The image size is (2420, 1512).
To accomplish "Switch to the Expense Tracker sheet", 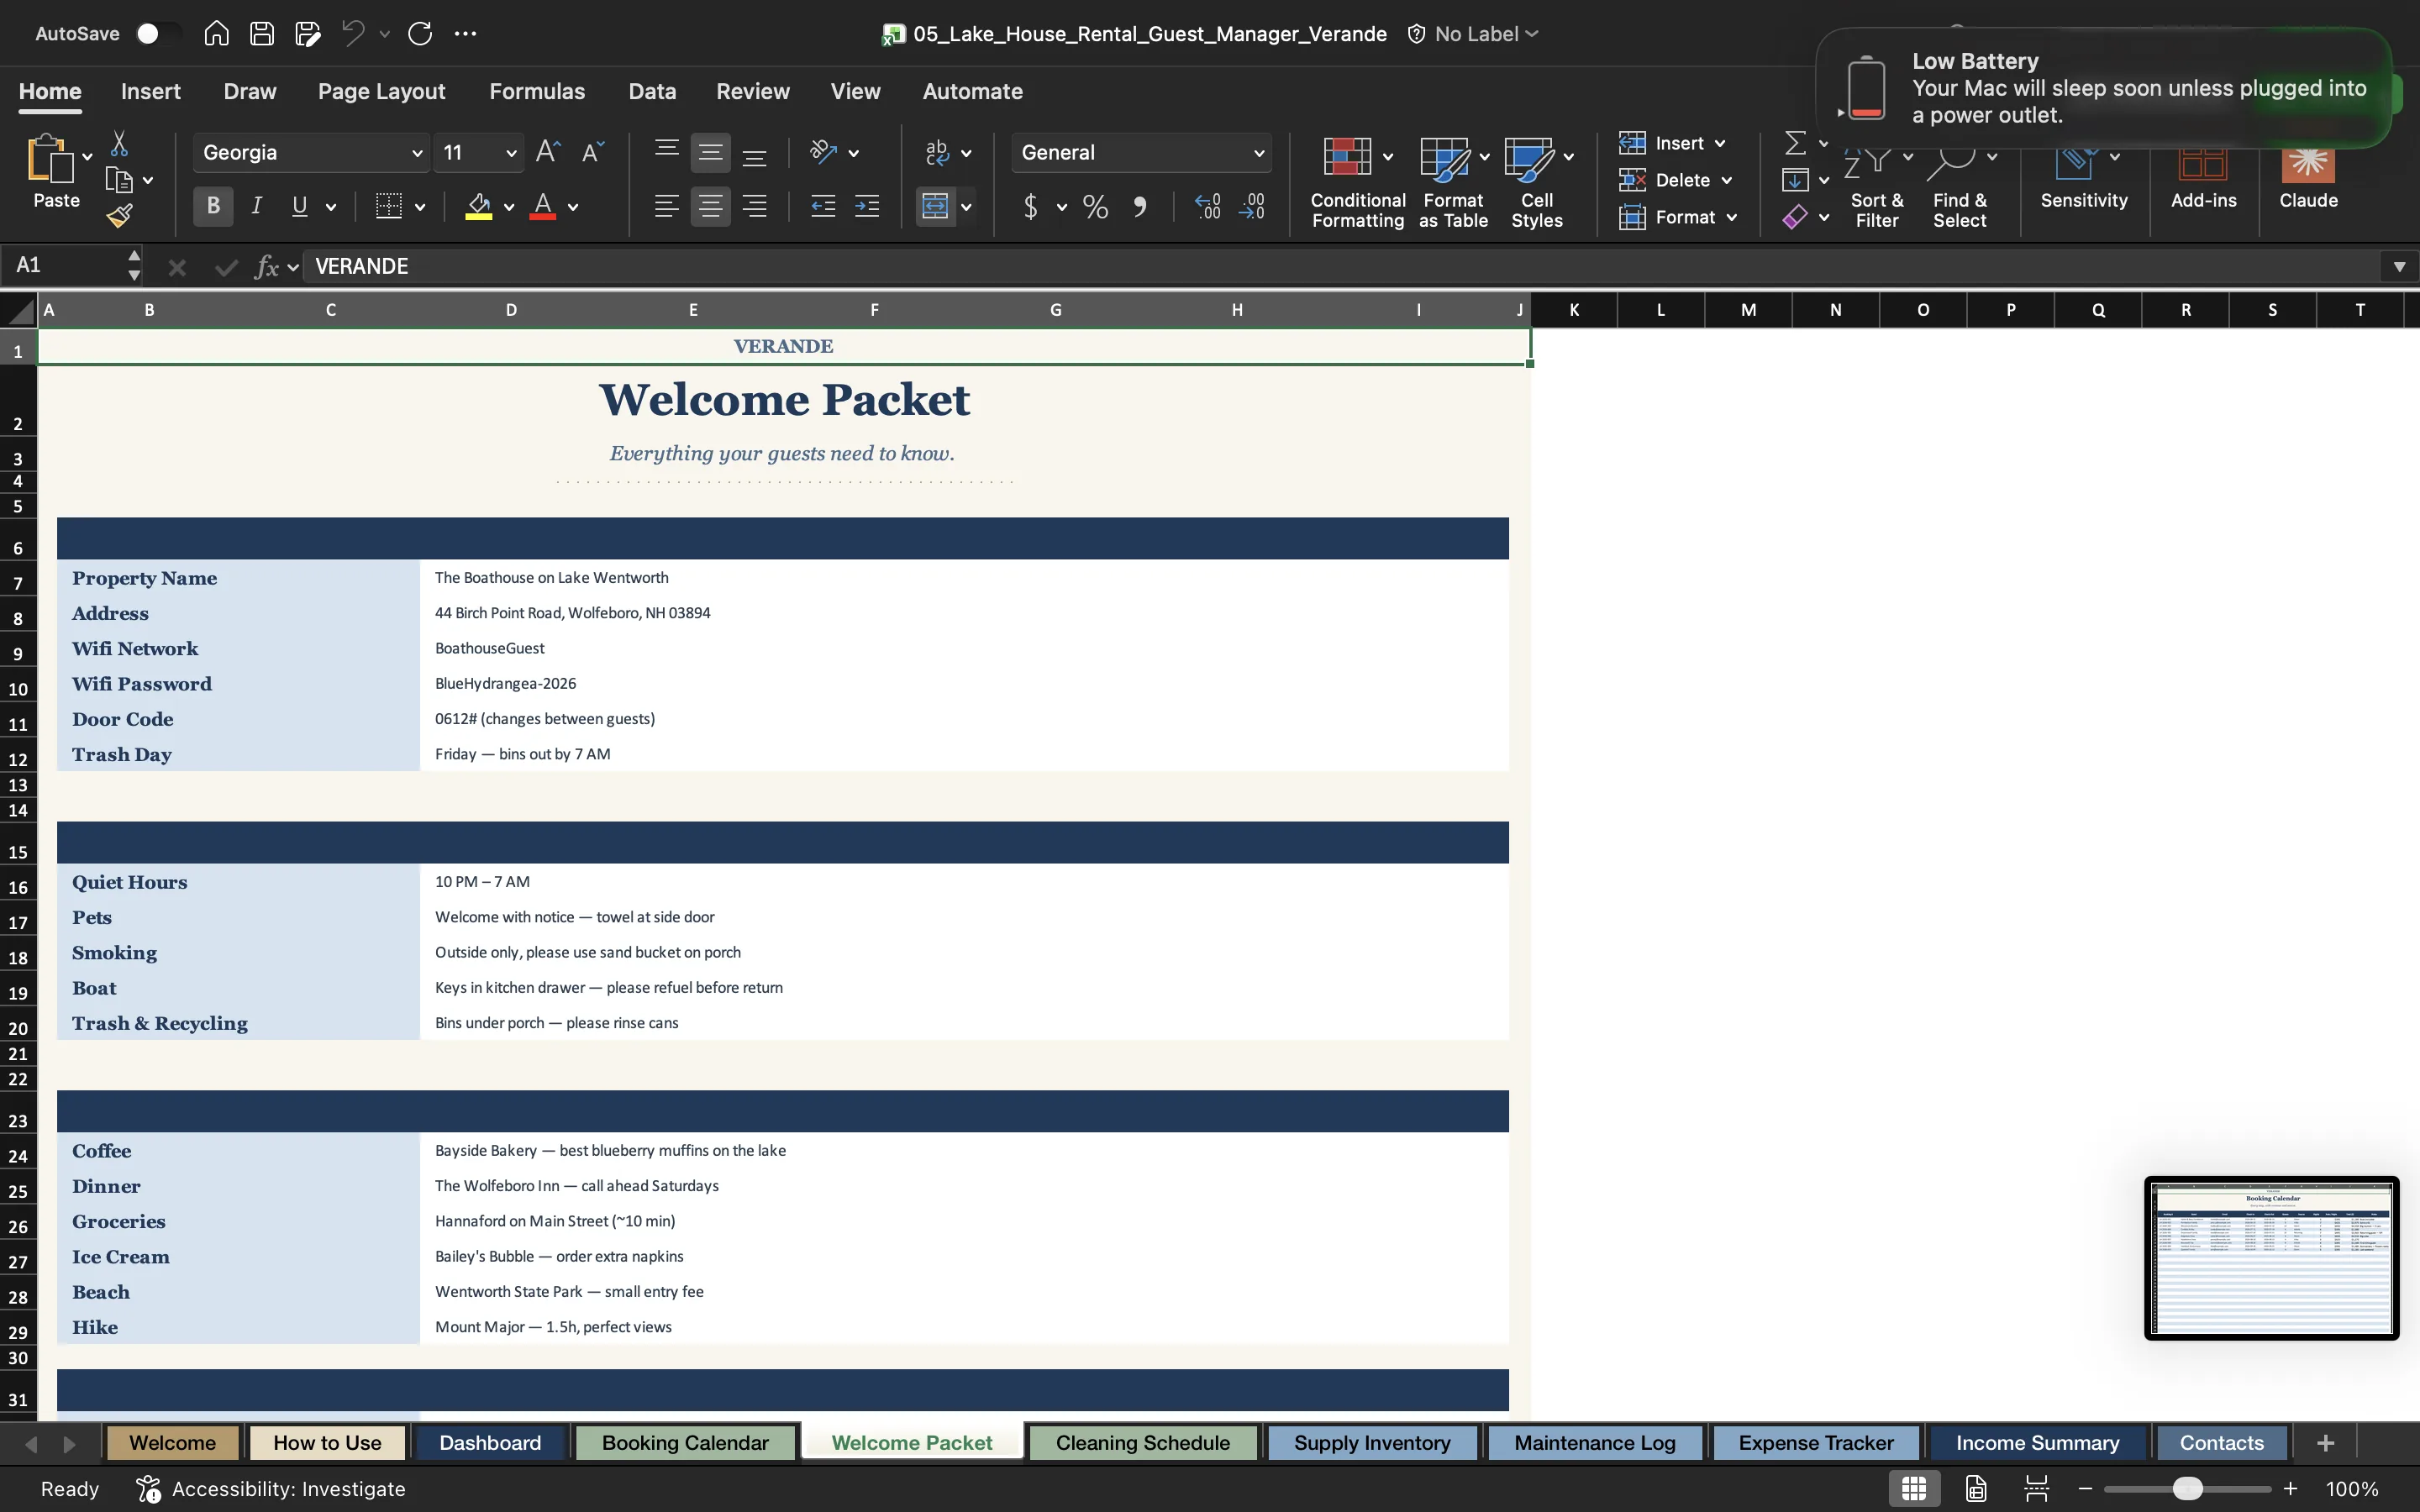I will click(1815, 1442).
